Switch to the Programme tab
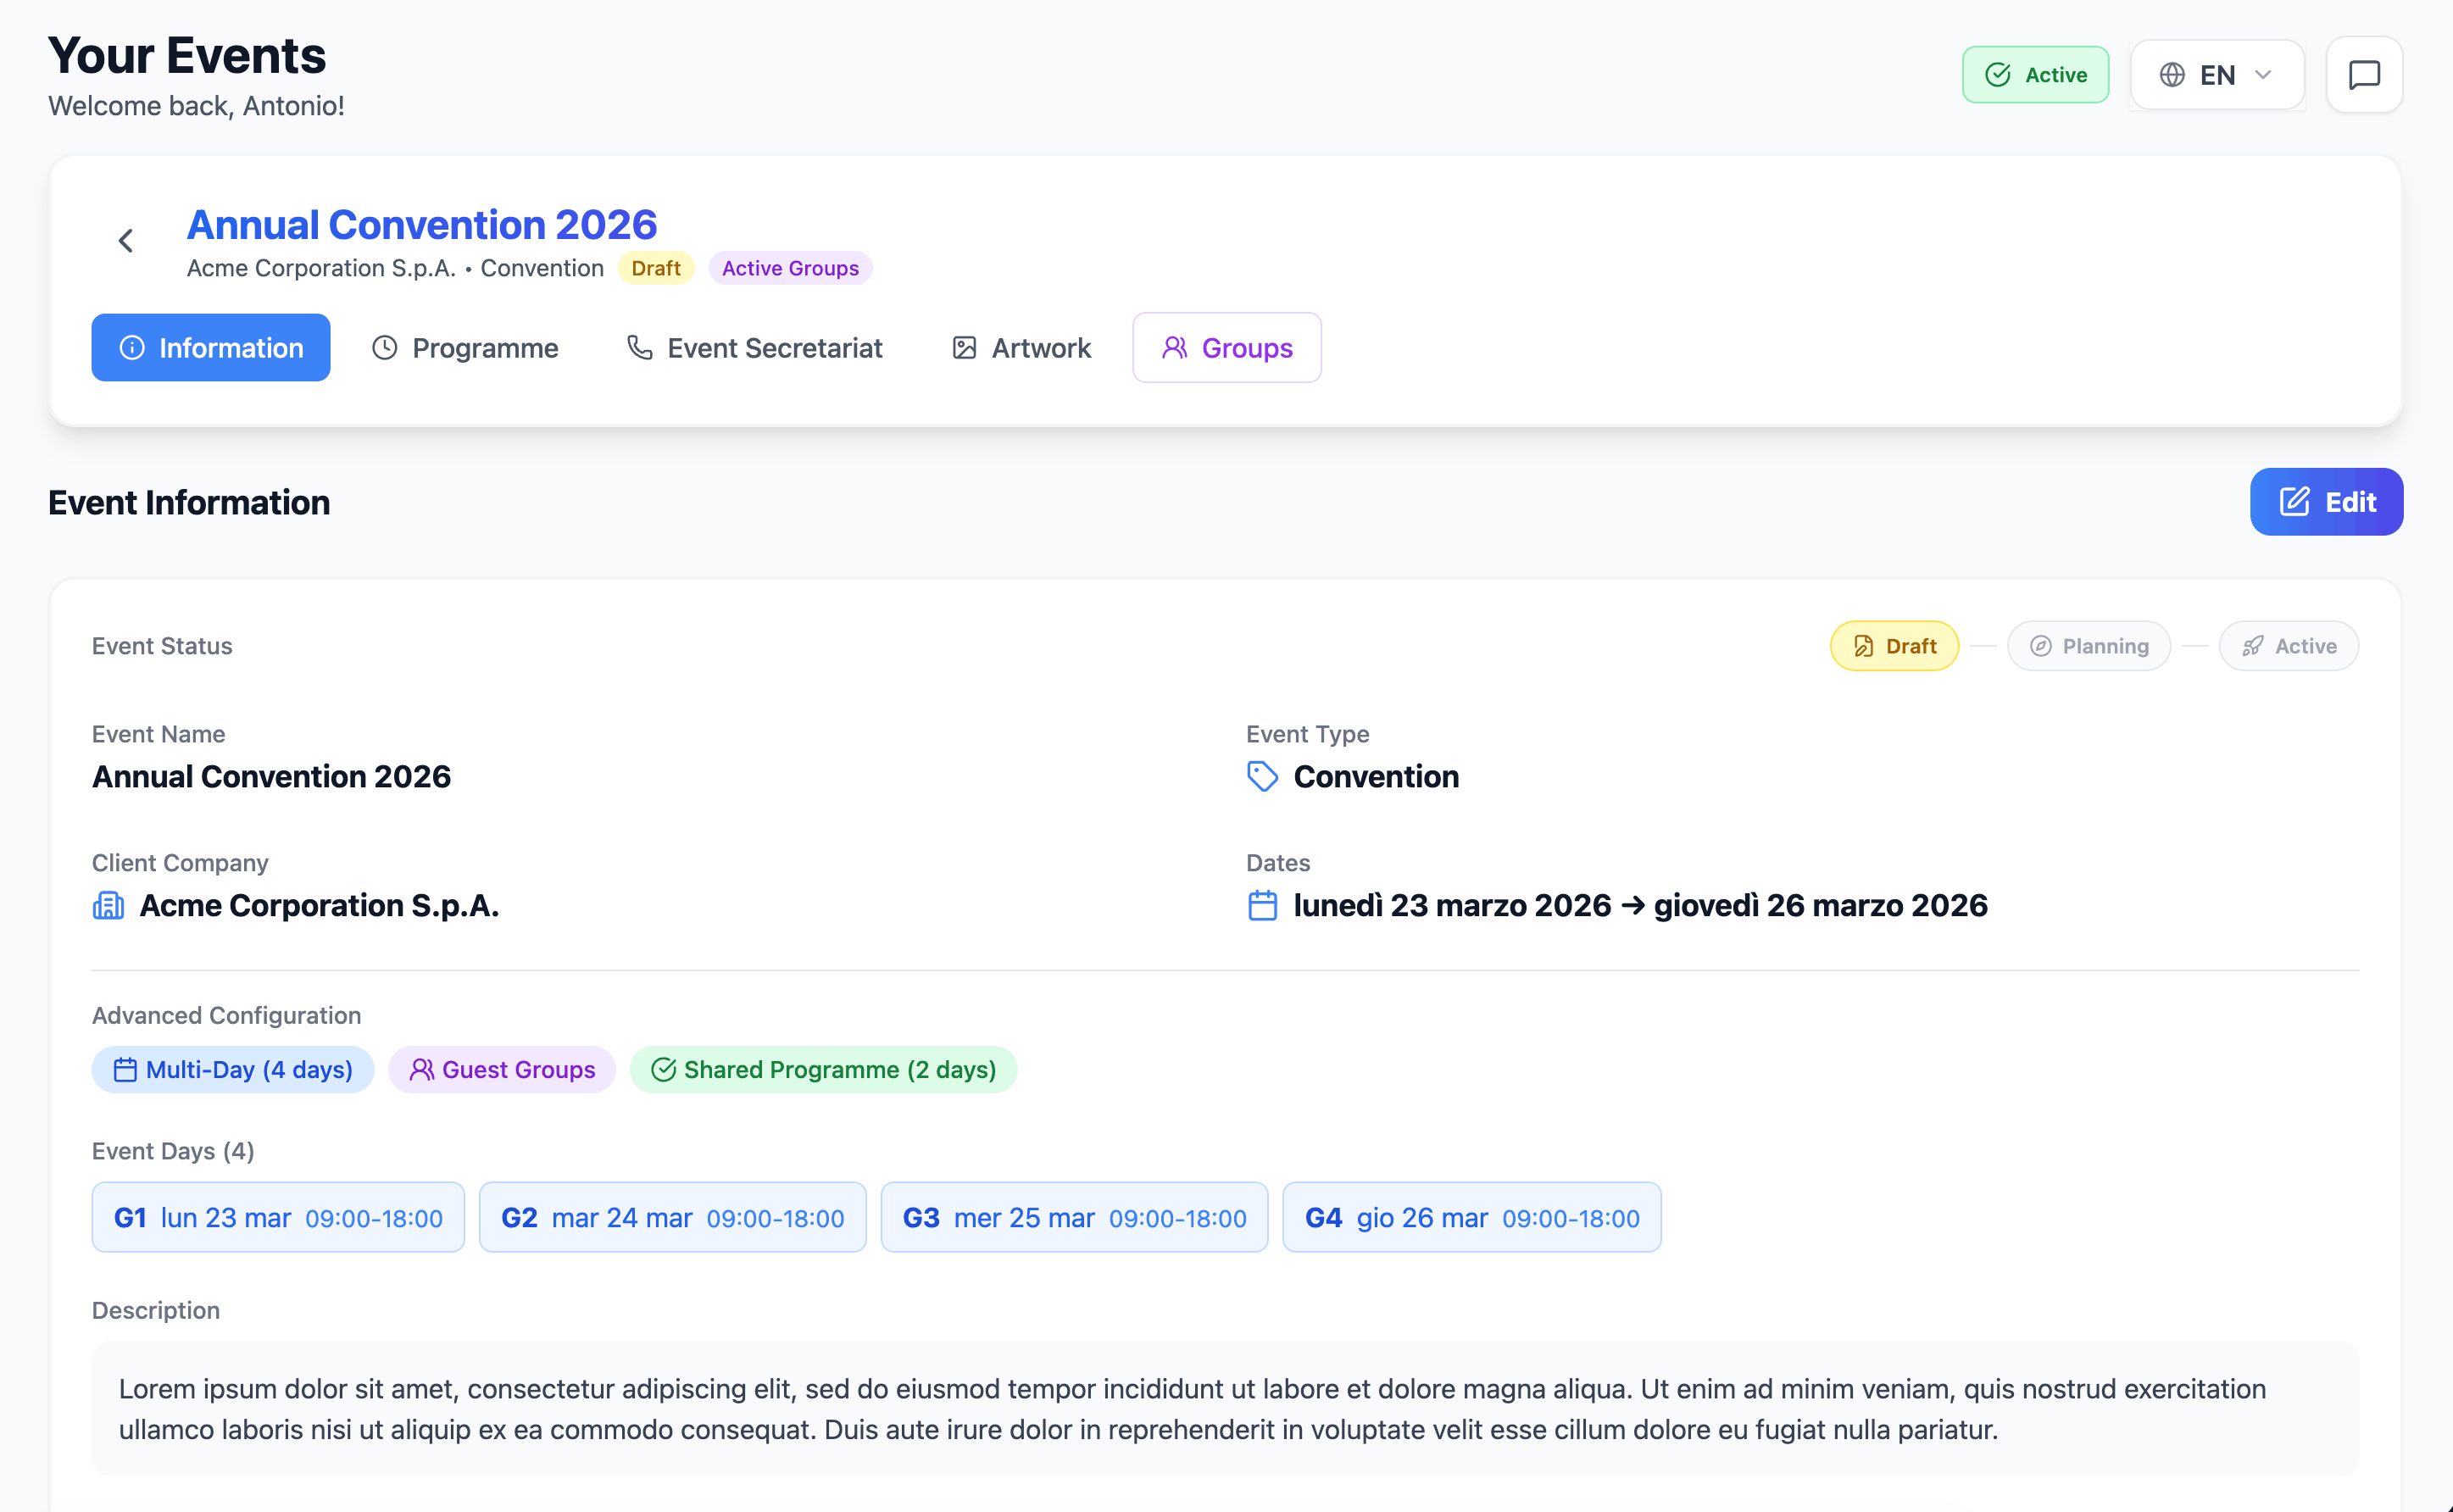Image resolution: width=2453 pixels, height=1512 pixels. (466, 347)
